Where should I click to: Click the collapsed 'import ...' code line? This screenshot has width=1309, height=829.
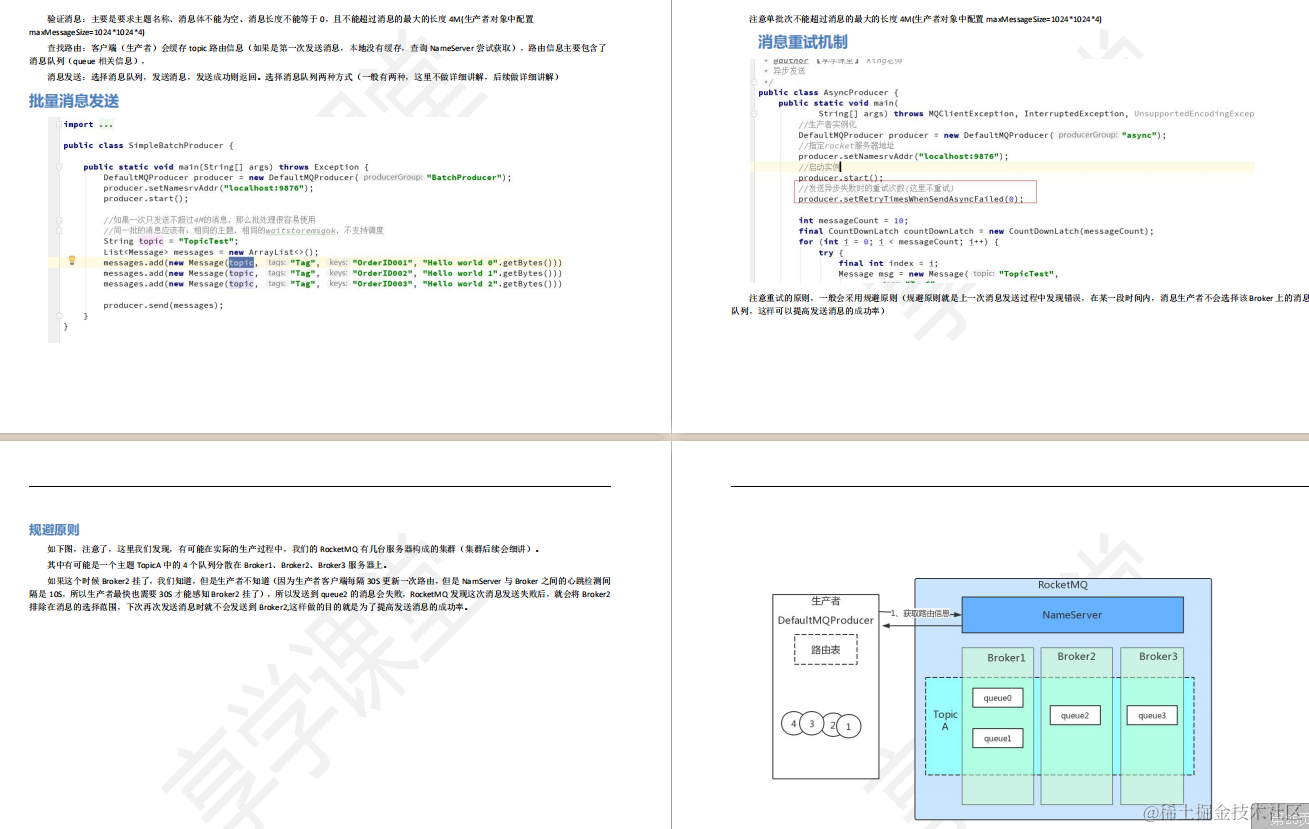(88, 125)
